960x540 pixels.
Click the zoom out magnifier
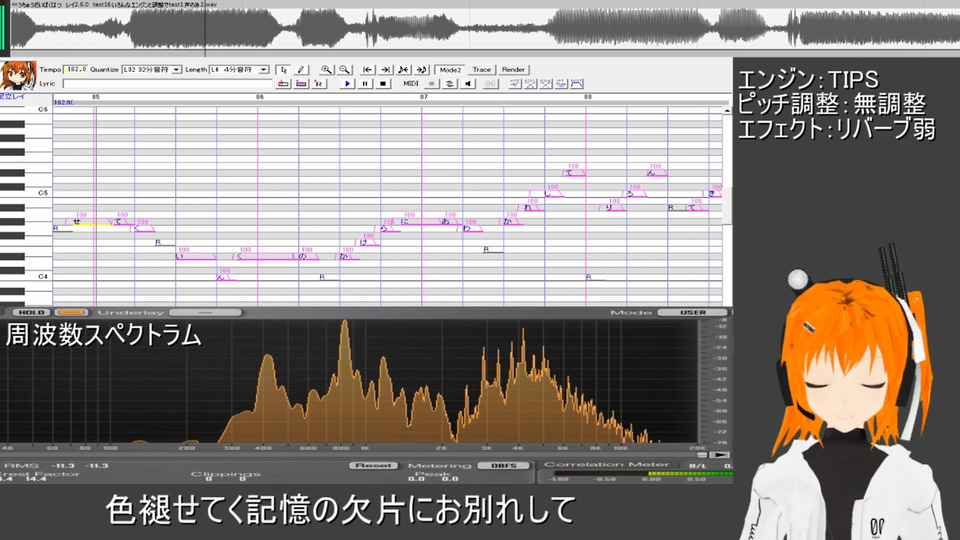(345, 70)
